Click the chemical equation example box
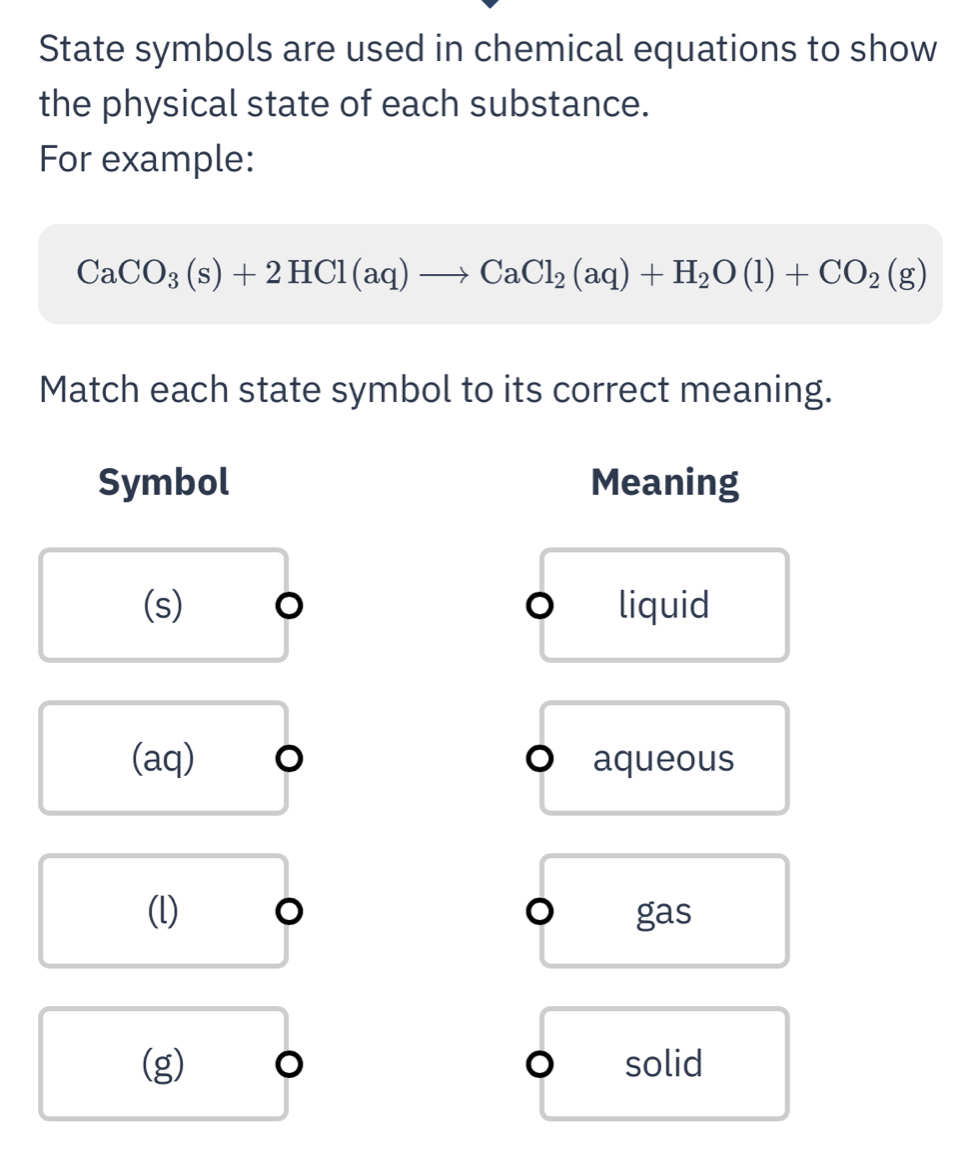Image resolution: width=980 pixels, height=1150 pixels. (x=490, y=276)
